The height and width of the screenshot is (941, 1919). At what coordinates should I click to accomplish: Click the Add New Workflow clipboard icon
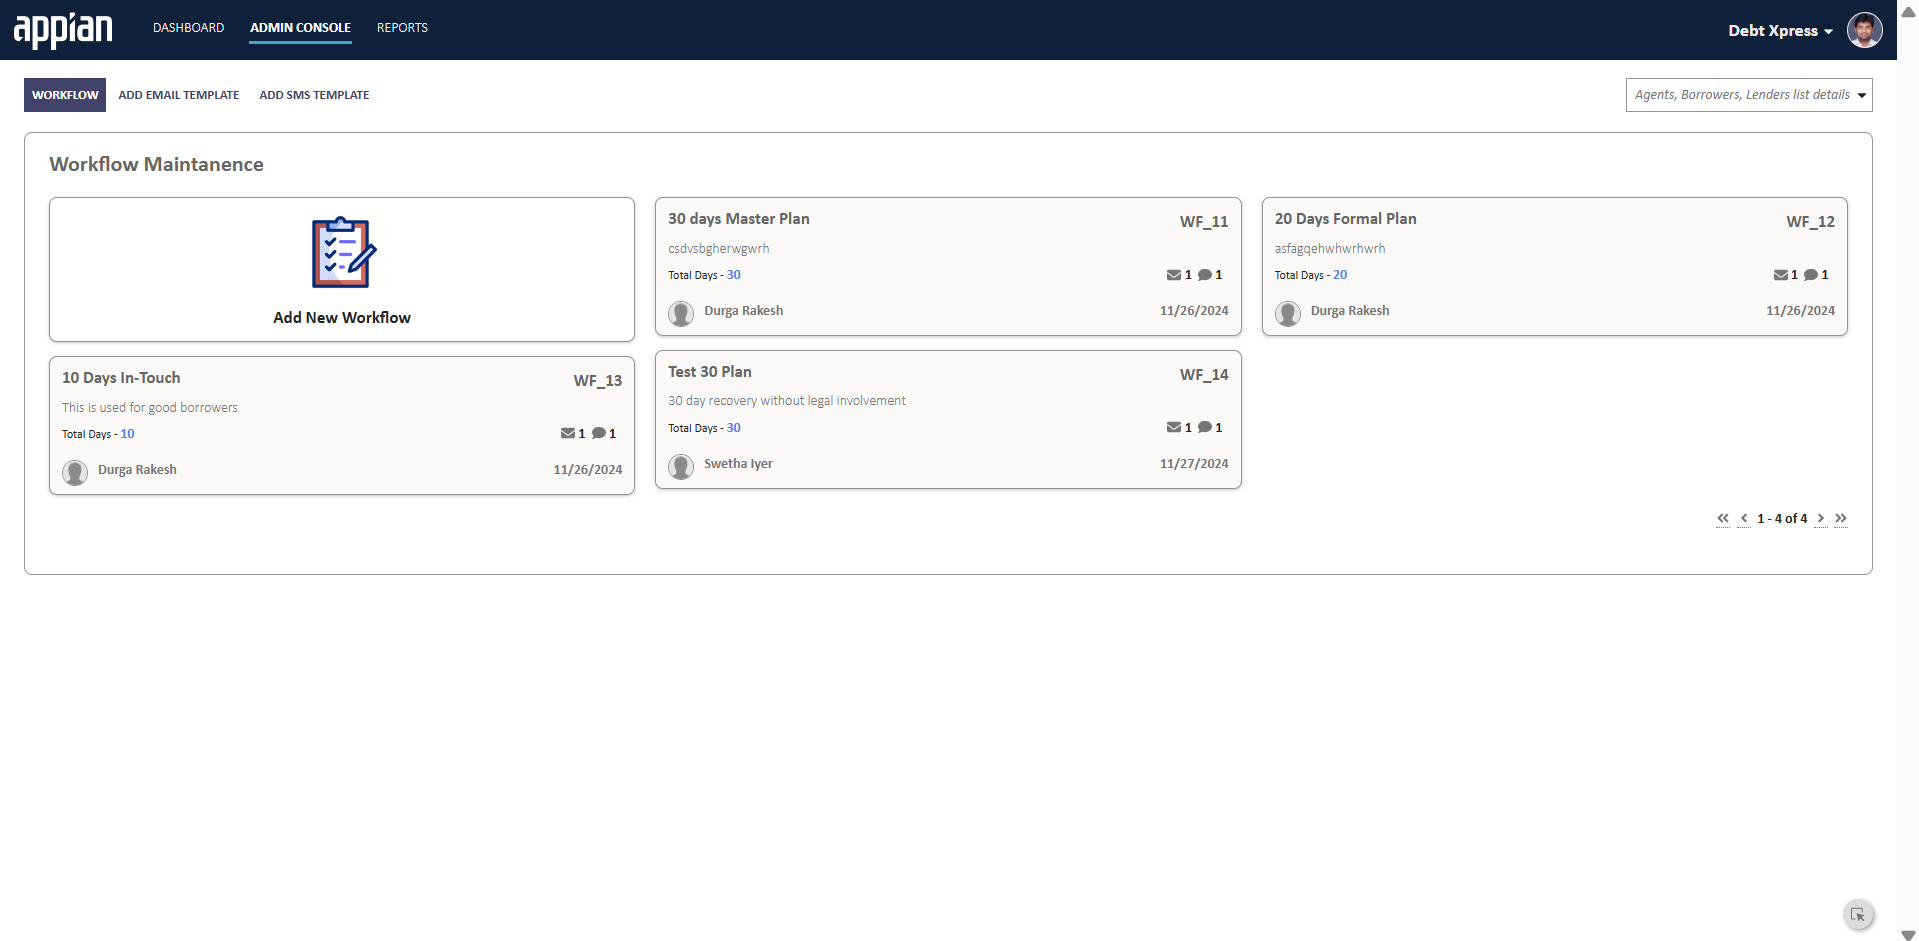coord(343,253)
